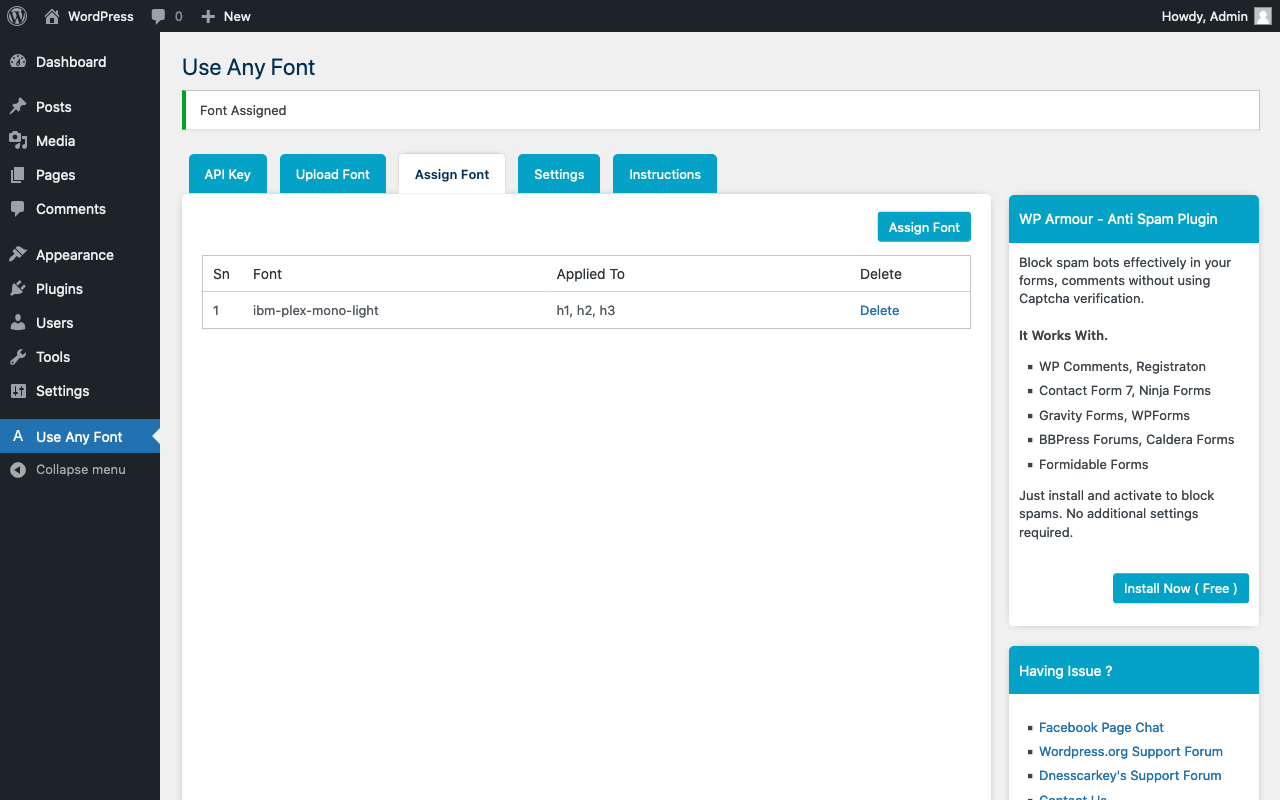Screen dimensions: 1280x800
Task: Open Dnesscarkey's Support Forum link
Action: click(x=1130, y=775)
